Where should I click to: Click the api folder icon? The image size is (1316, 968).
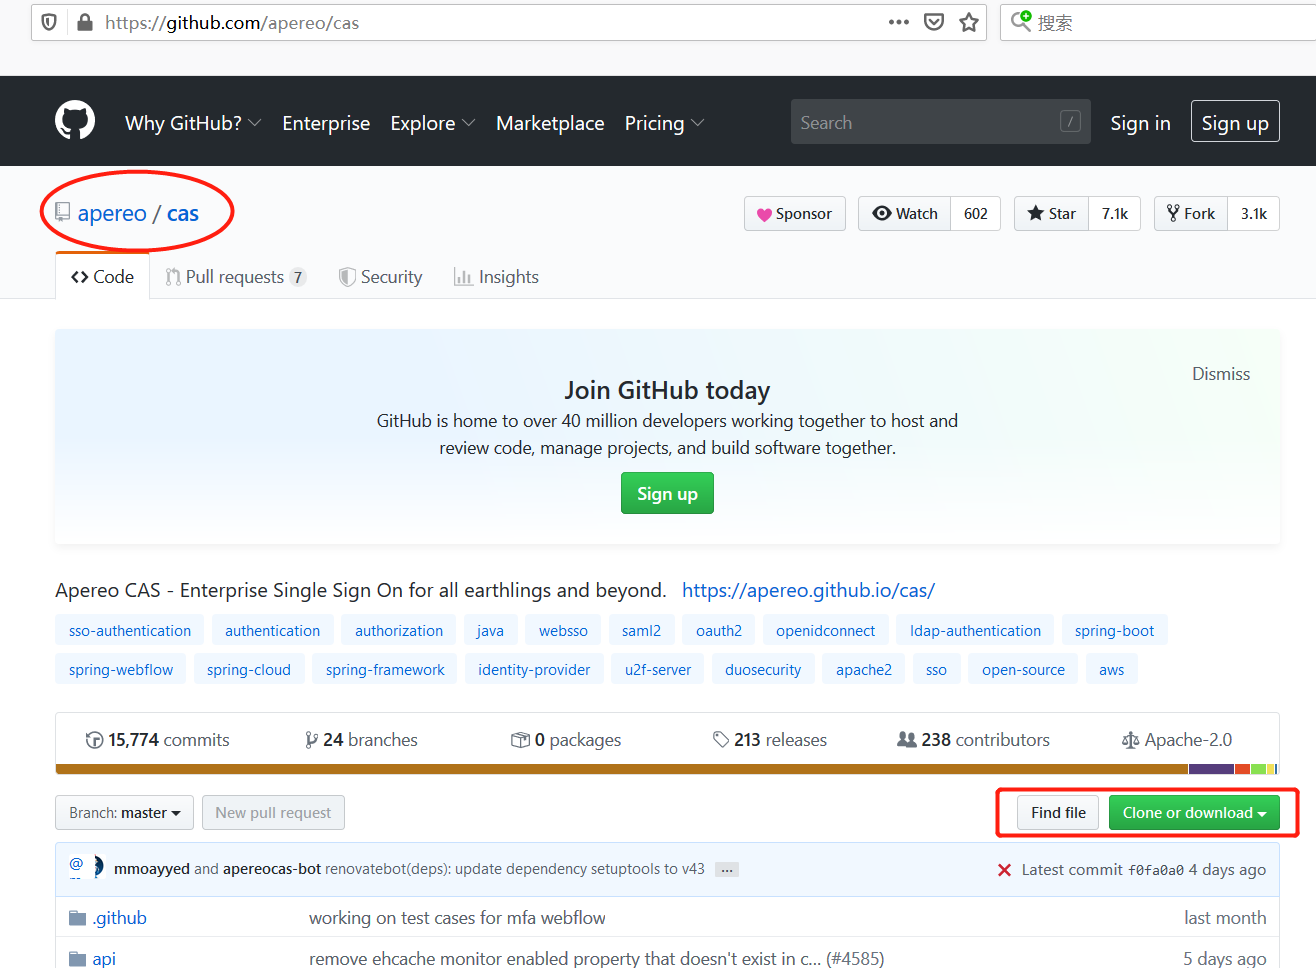pos(77,958)
